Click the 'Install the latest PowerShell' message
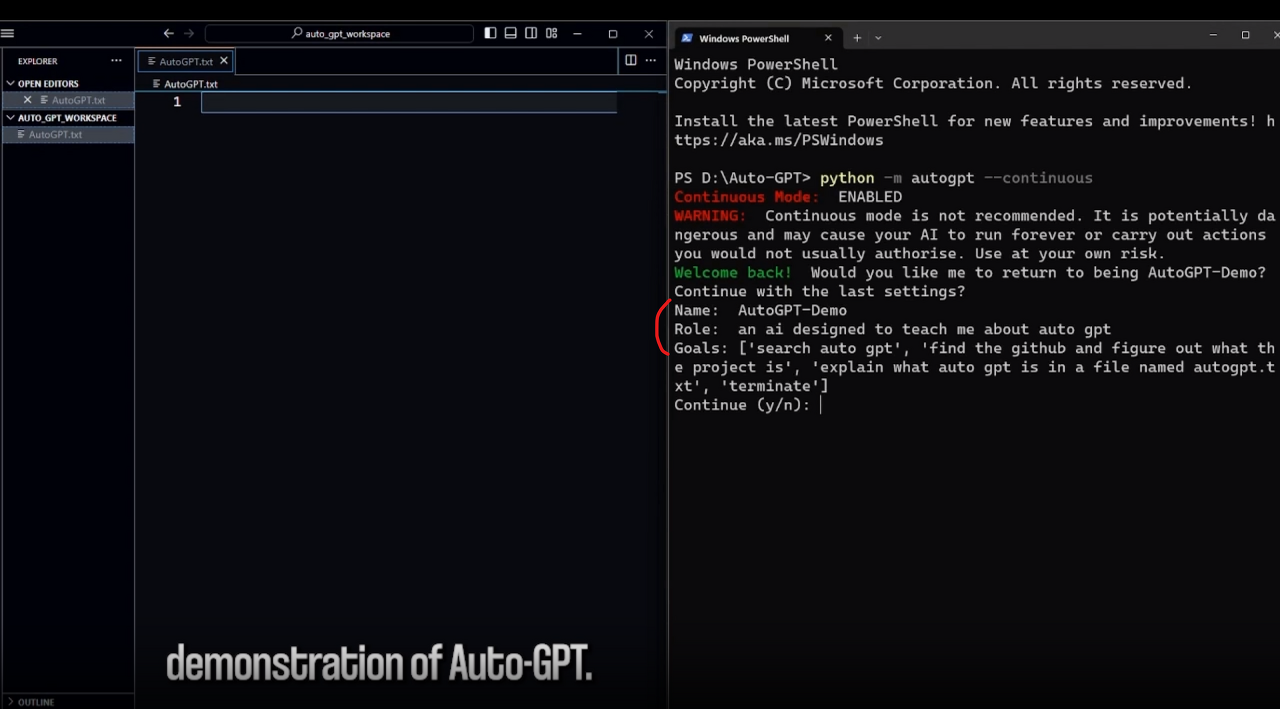Image resolution: width=1280 pixels, height=709 pixels. pos(975,131)
